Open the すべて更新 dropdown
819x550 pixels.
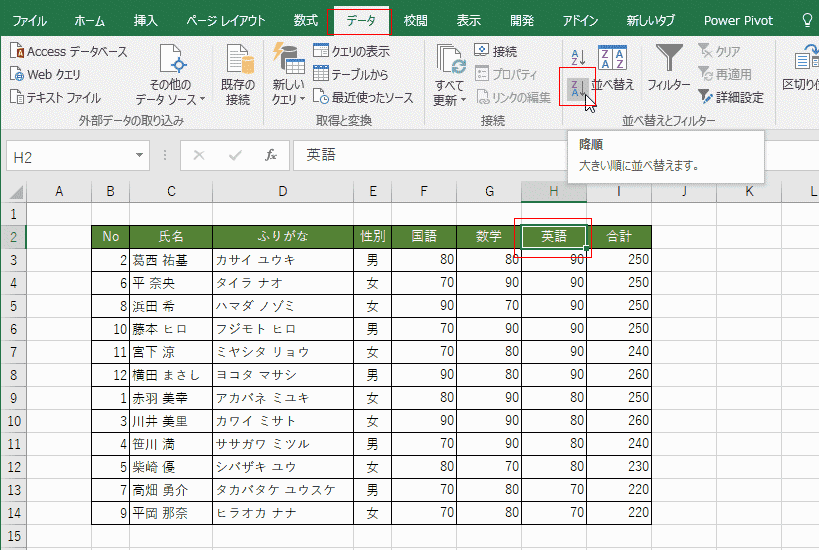coord(449,100)
